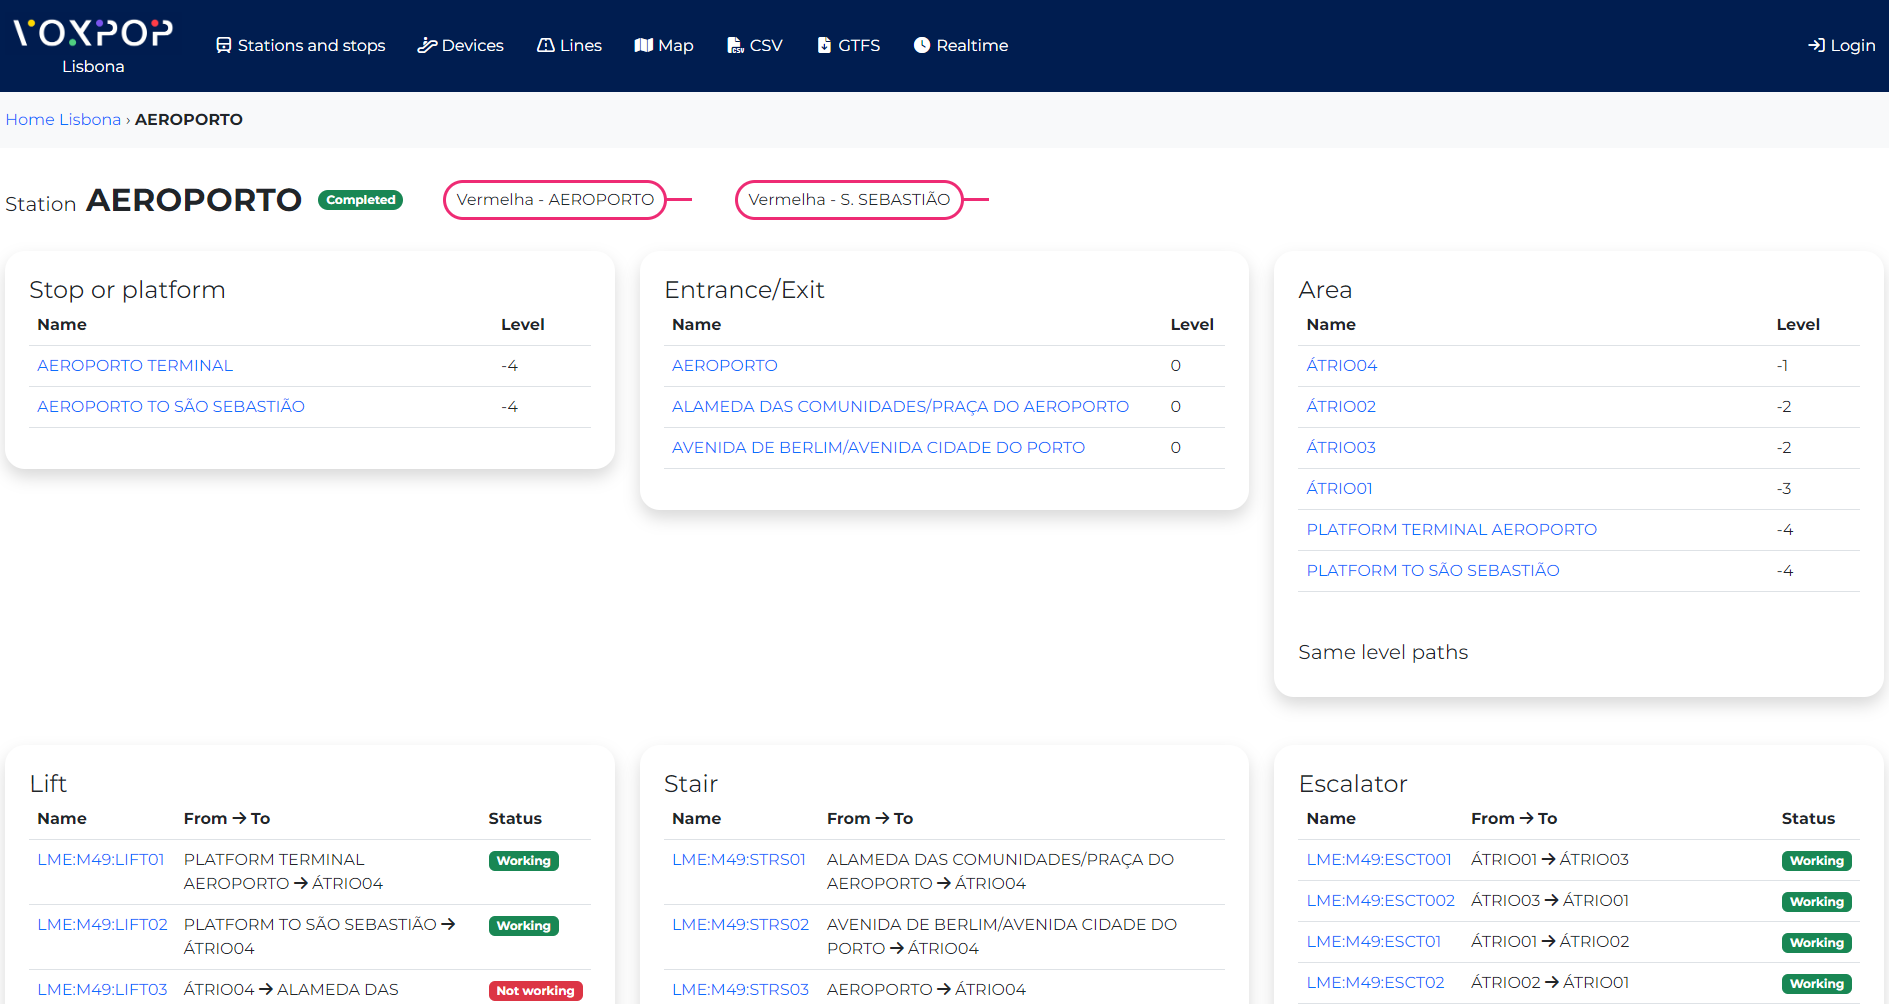1889x1004 pixels.
Task: Click the VoxPop Lisbona logo
Action: 93,46
